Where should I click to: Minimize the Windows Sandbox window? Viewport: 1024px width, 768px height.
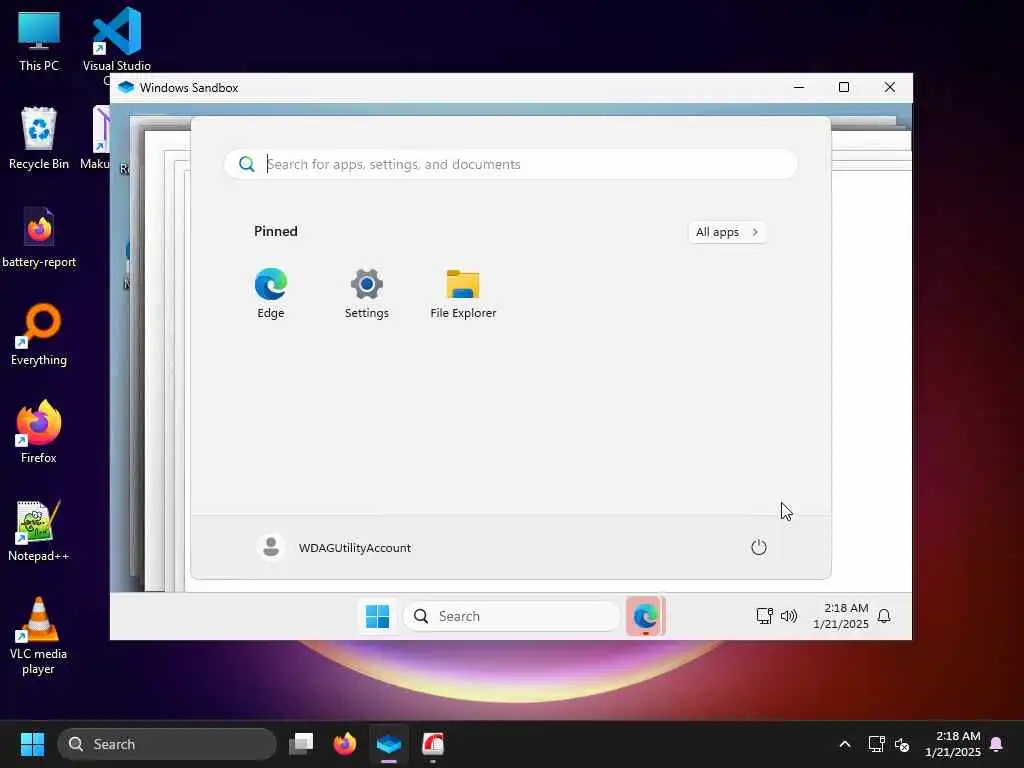(x=799, y=87)
